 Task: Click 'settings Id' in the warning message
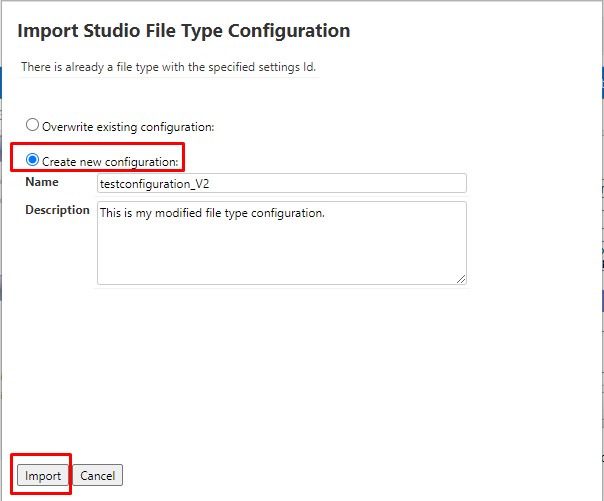[x=286, y=67]
